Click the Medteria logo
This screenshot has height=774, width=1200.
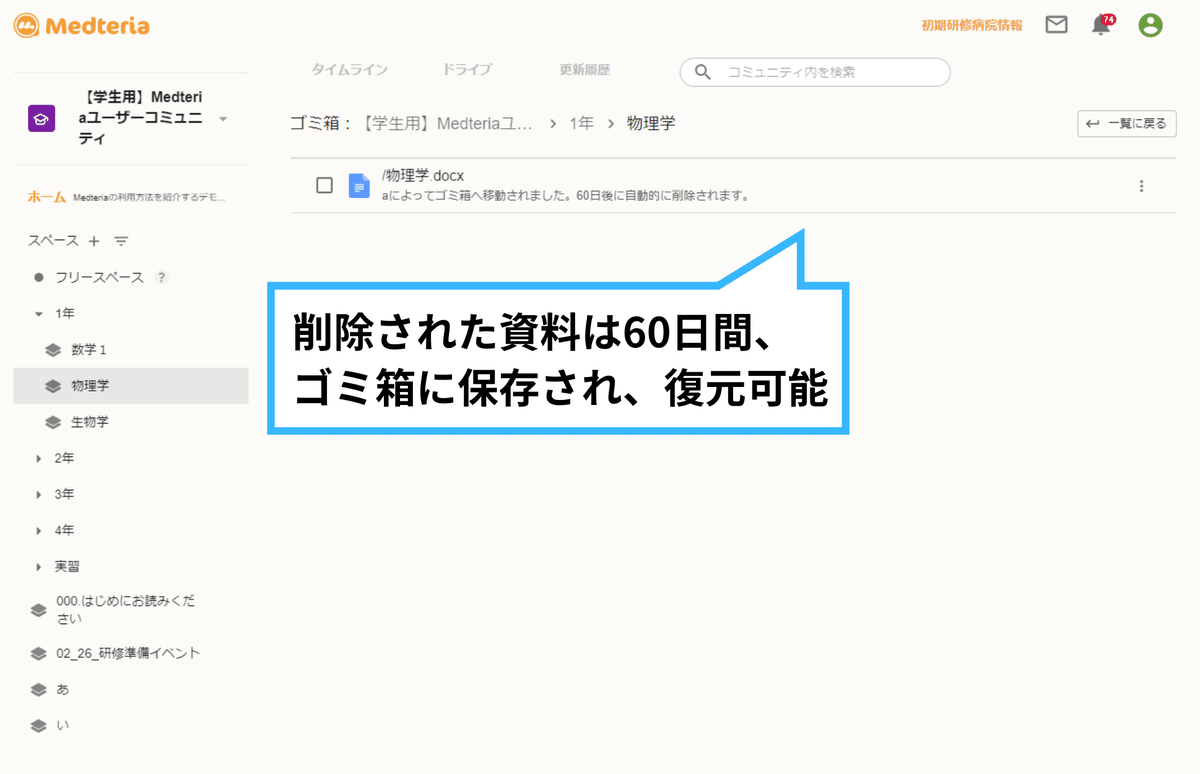pos(82,25)
